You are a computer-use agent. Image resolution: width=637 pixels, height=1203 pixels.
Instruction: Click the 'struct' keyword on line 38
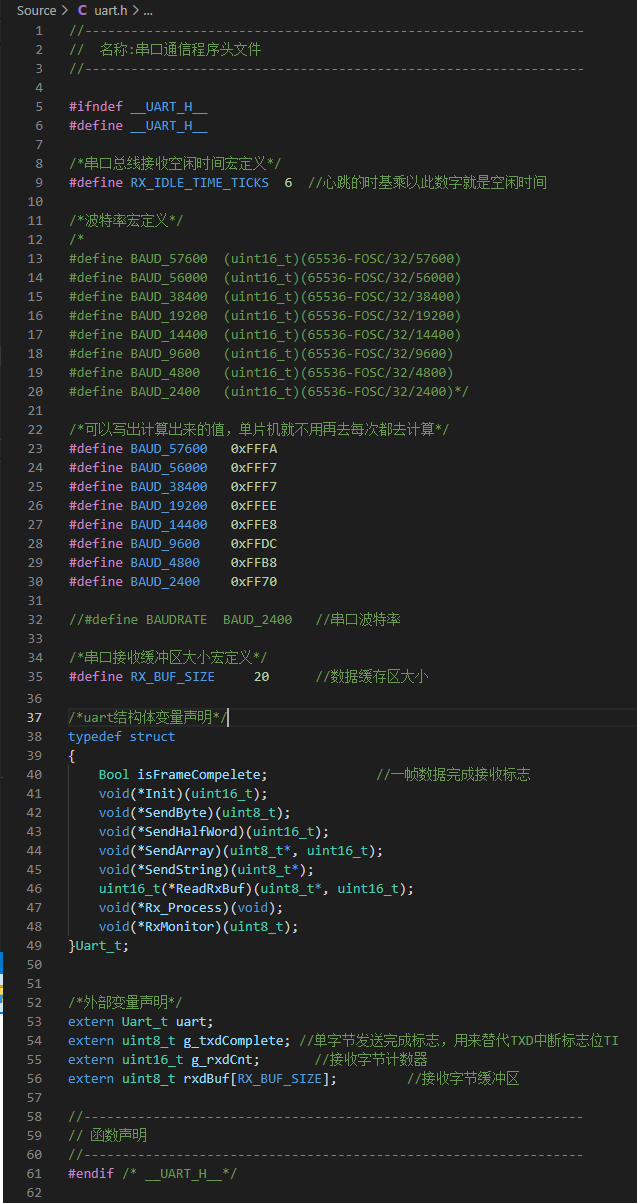click(x=152, y=736)
